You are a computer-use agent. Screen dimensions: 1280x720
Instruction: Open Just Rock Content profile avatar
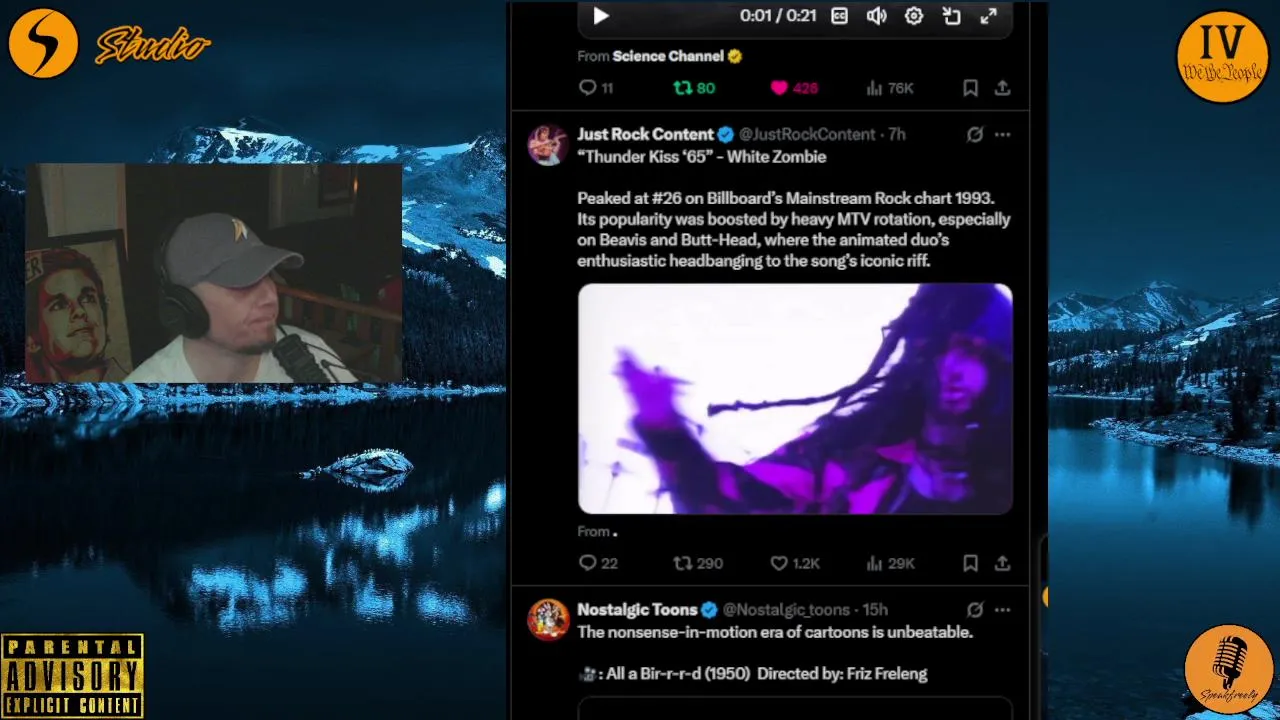pos(547,145)
